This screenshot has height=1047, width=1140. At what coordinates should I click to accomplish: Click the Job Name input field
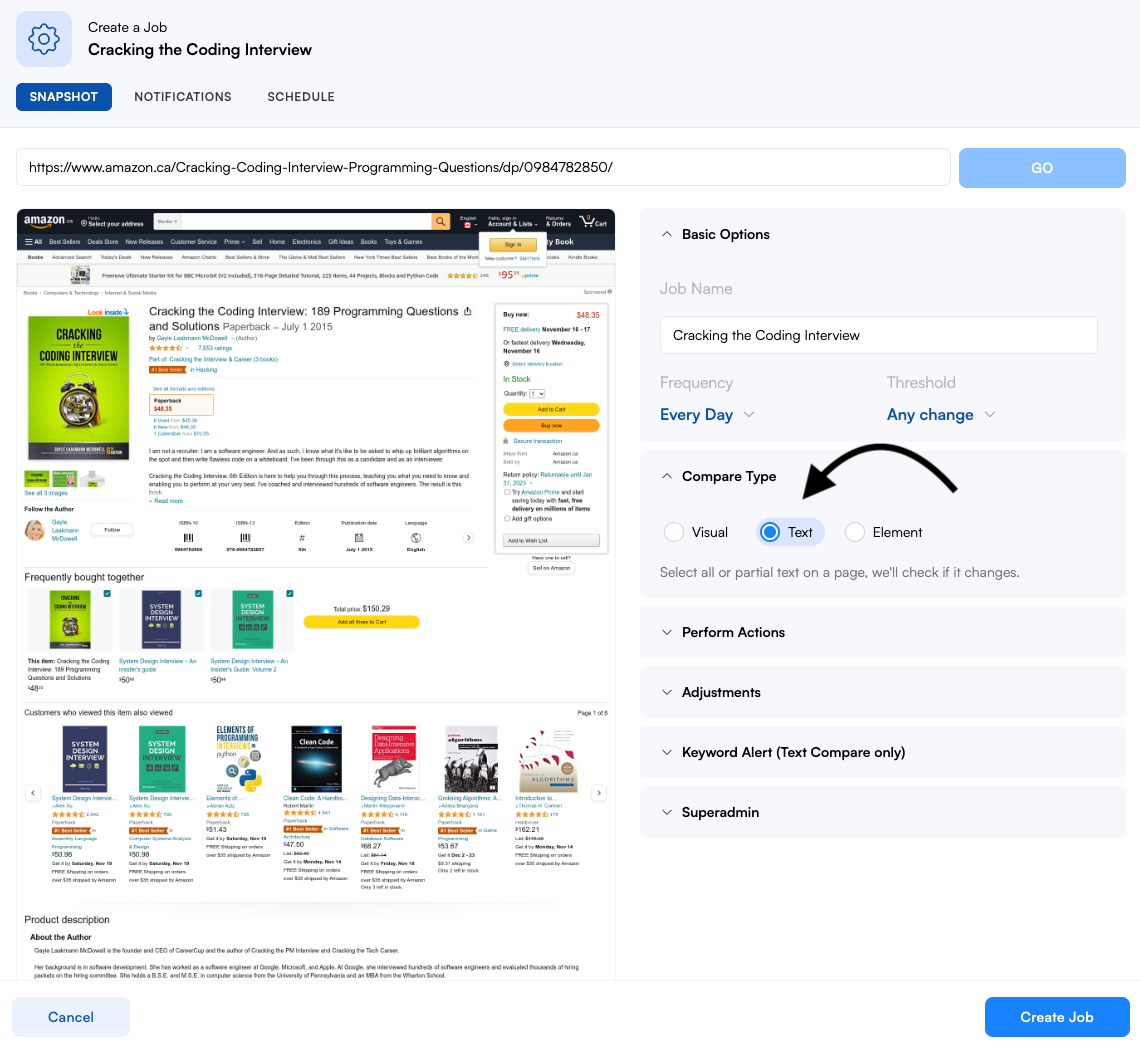point(878,335)
